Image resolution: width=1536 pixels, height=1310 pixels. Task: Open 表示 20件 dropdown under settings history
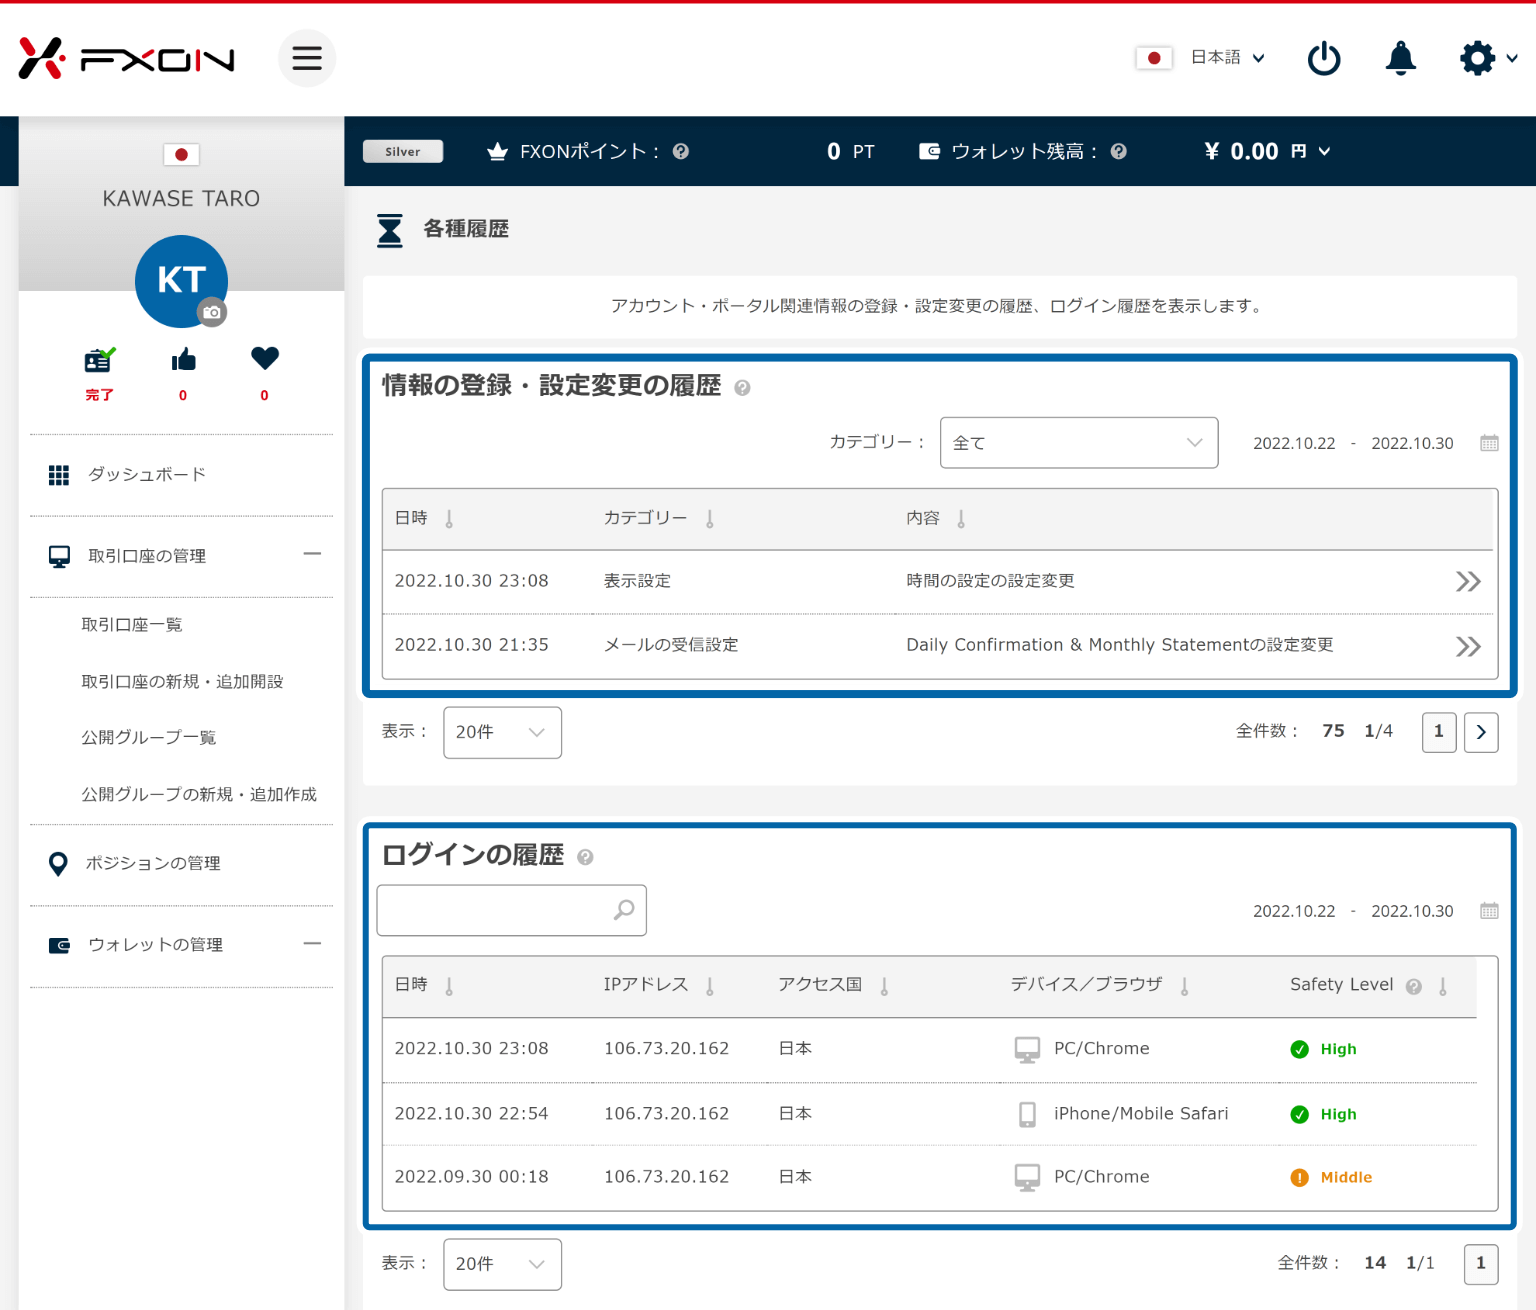[x=502, y=733]
